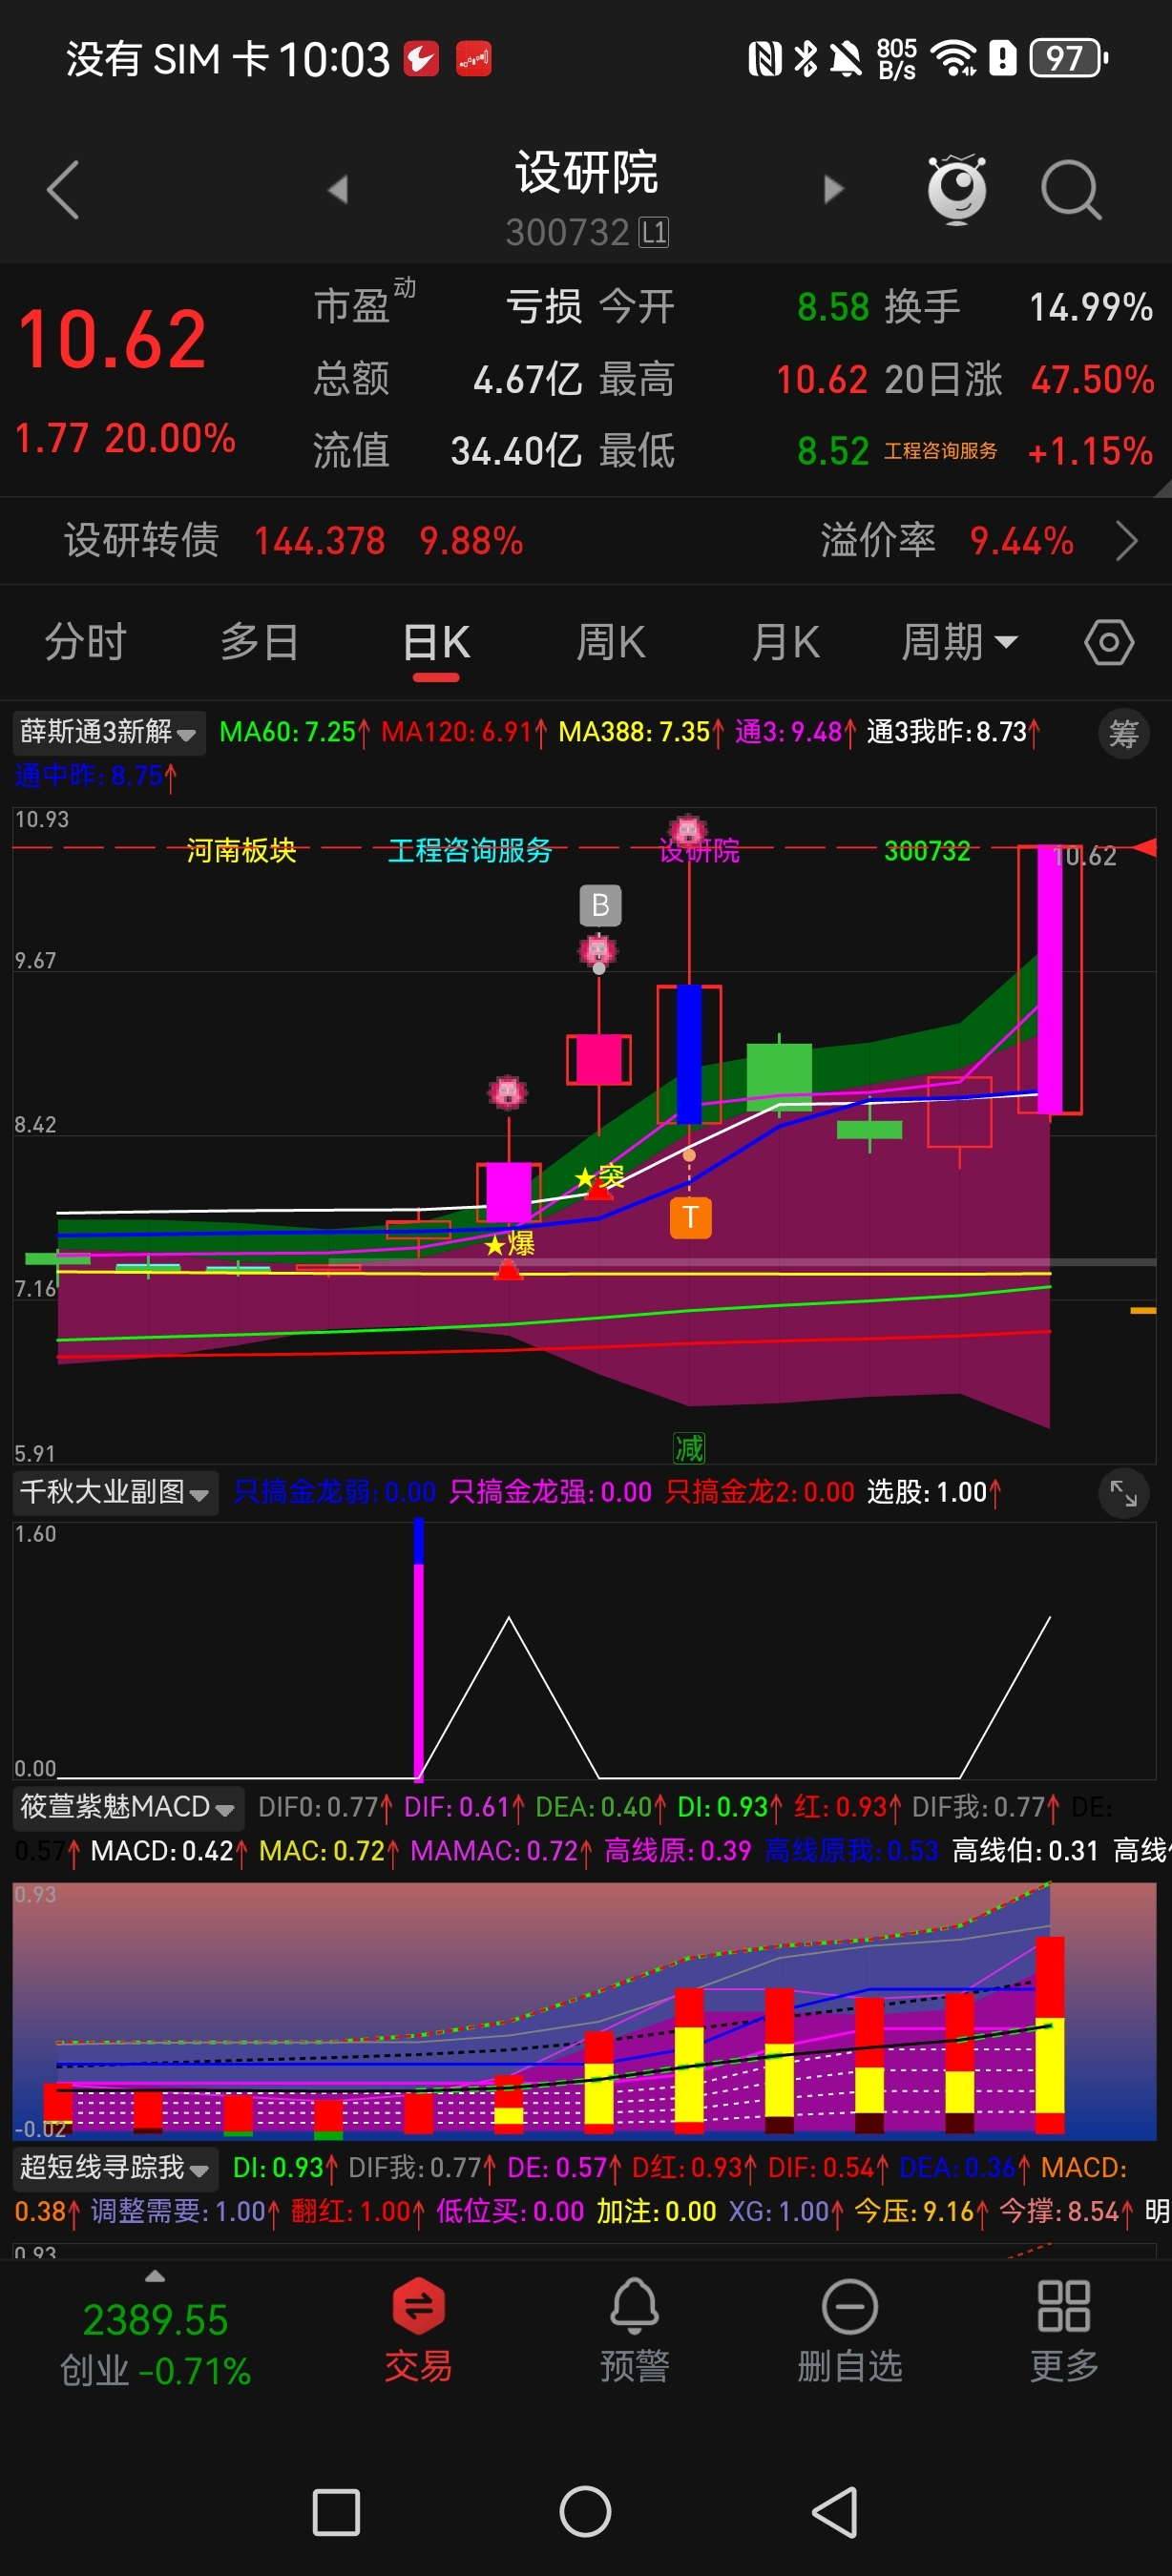Switch to 周K tab
1172x2576 pixels.
[x=611, y=642]
